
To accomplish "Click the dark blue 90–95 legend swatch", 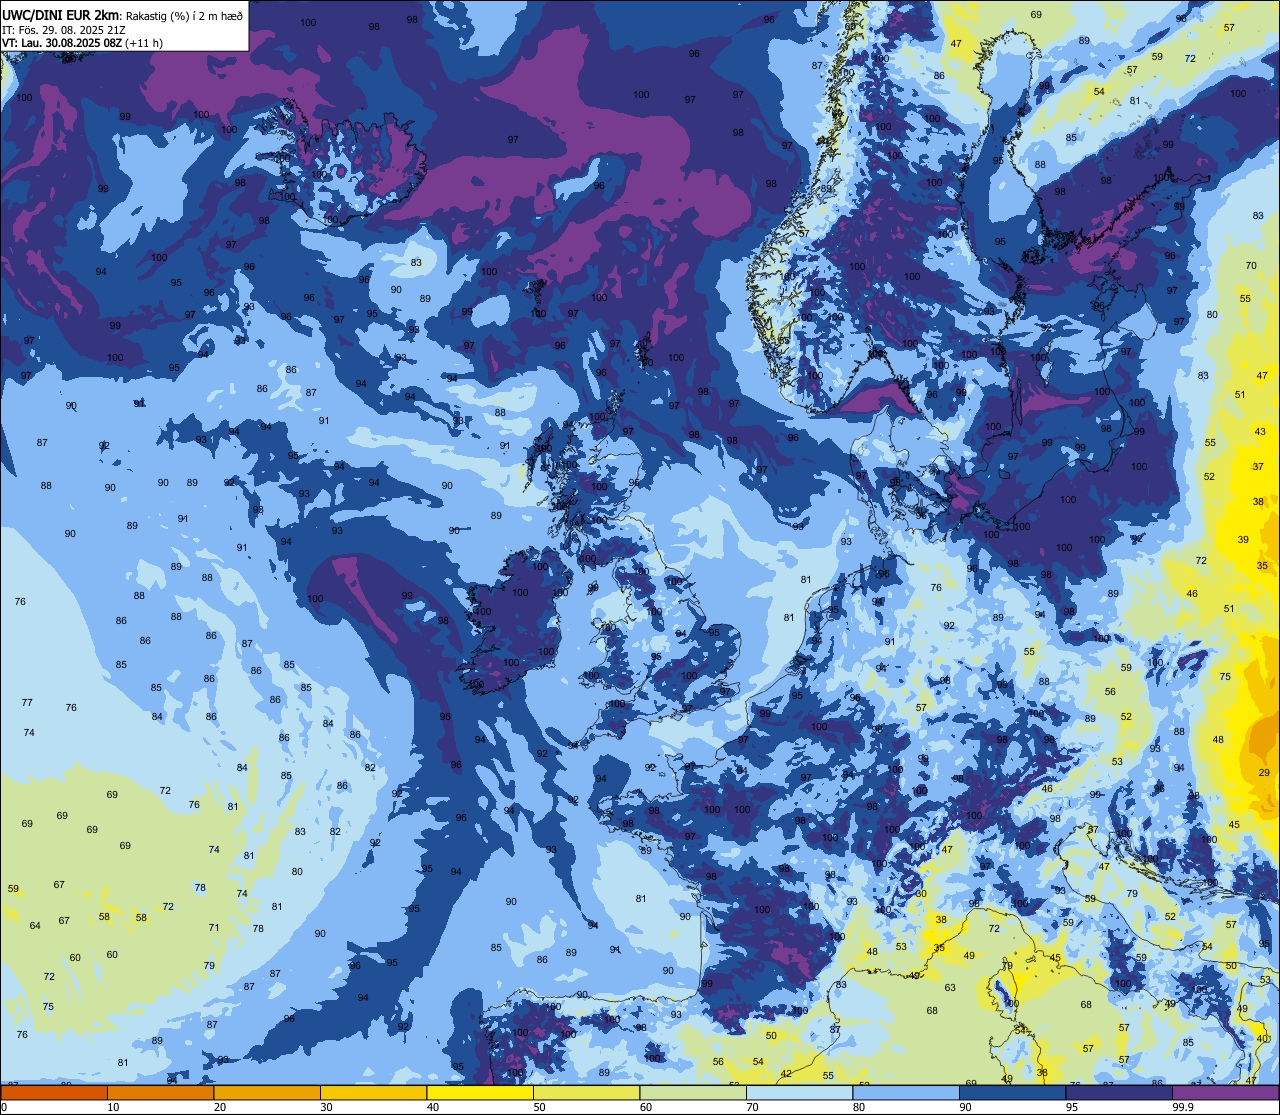I will pos(1012,1092).
